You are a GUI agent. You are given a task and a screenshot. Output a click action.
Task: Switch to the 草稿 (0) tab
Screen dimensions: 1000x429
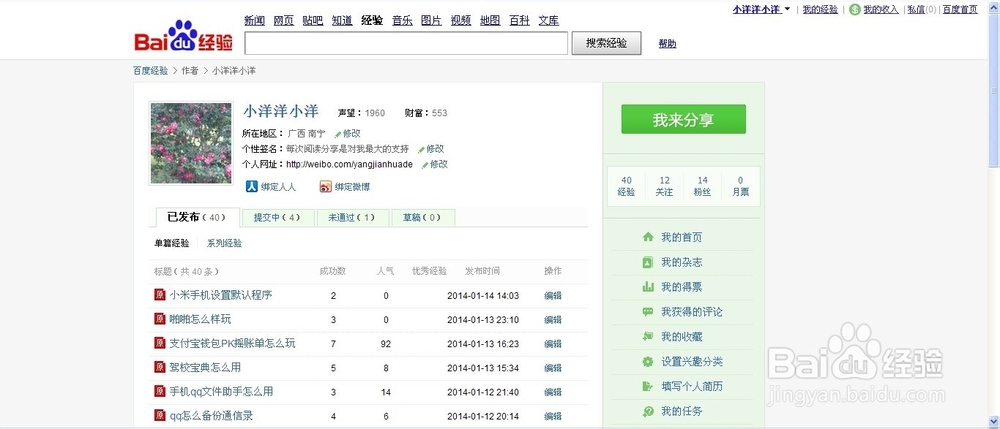pyautogui.click(x=423, y=217)
